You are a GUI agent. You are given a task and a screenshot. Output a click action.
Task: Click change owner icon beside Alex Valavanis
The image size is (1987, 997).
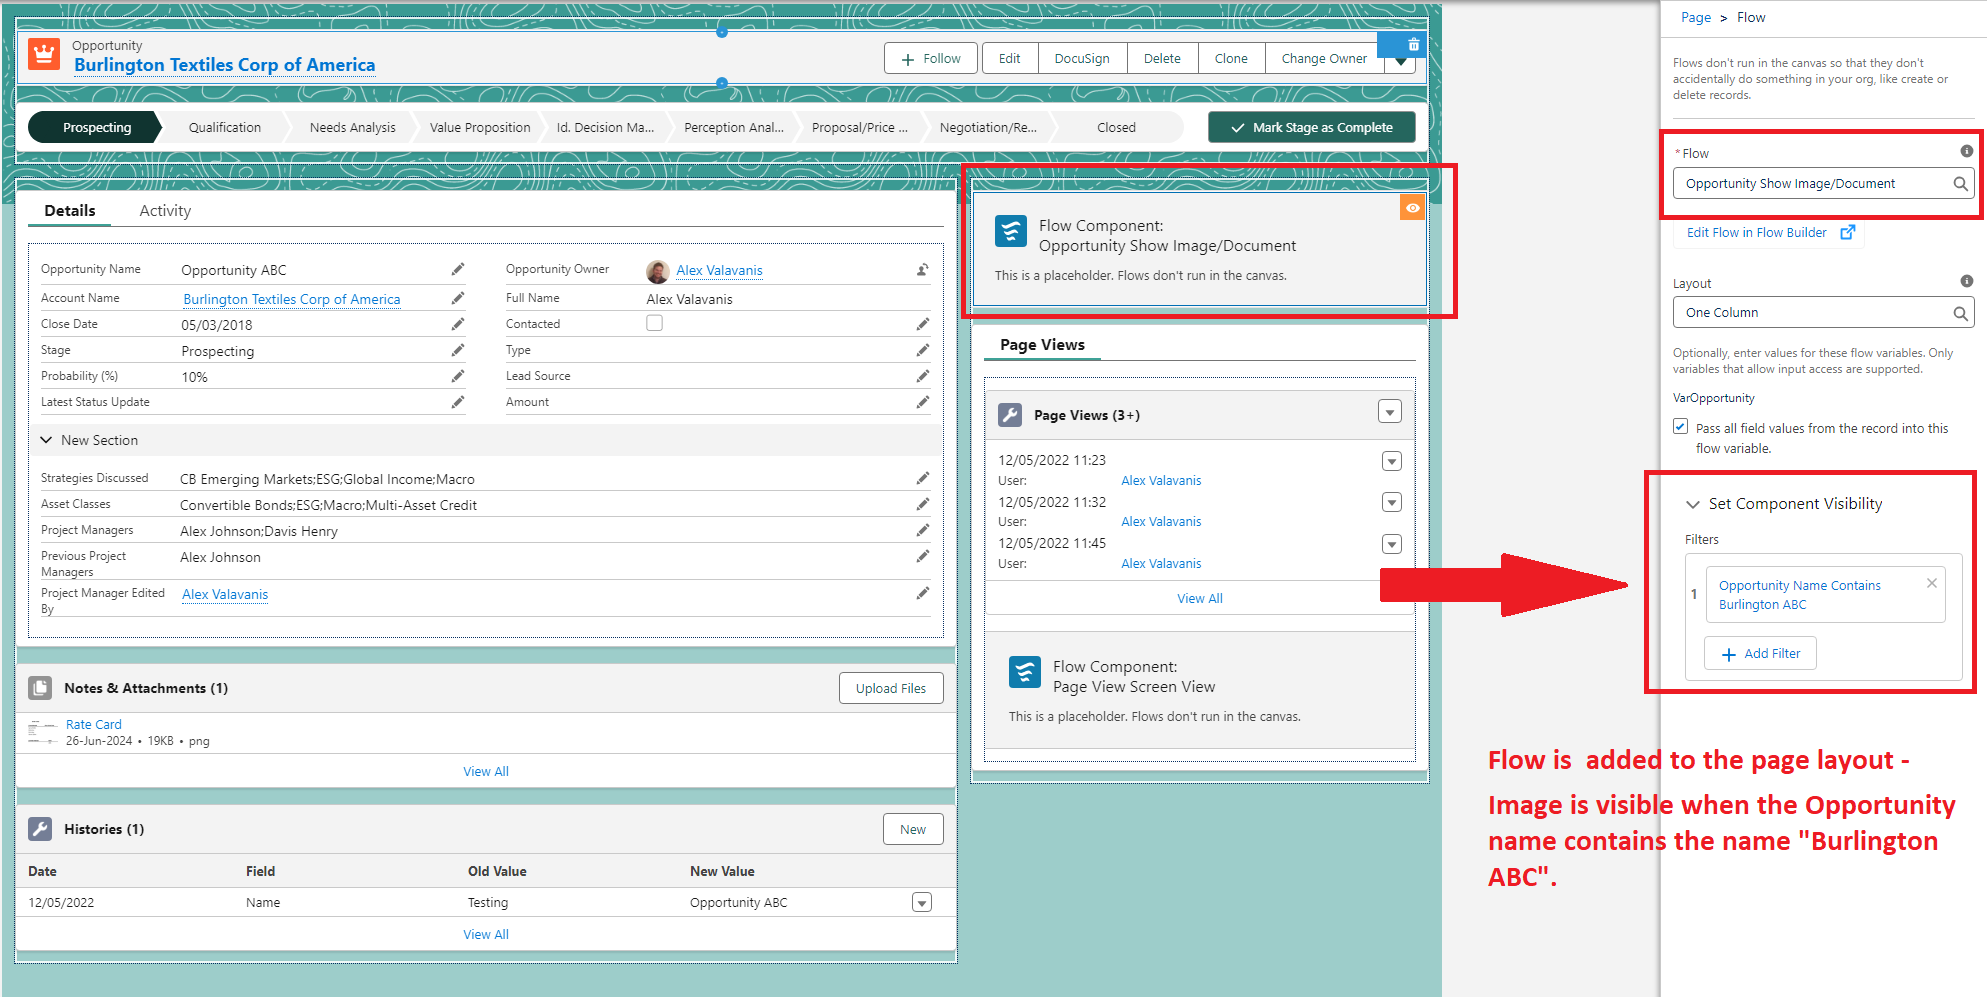(922, 270)
